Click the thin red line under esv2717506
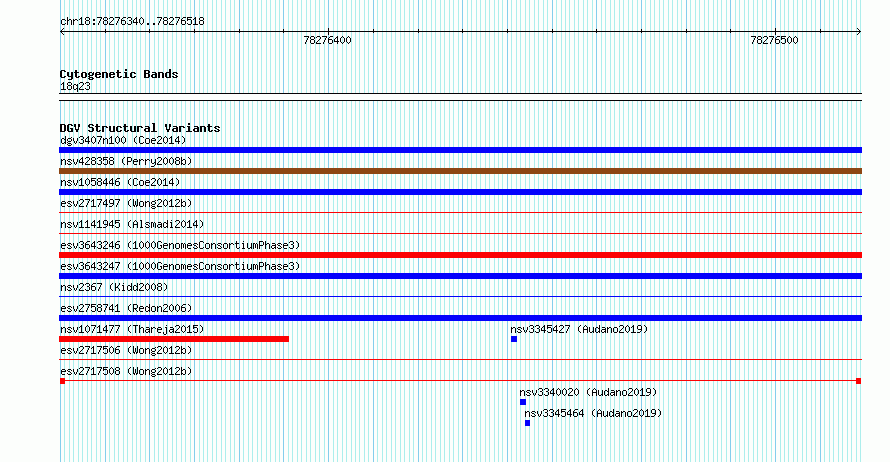 click(x=460, y=360)
